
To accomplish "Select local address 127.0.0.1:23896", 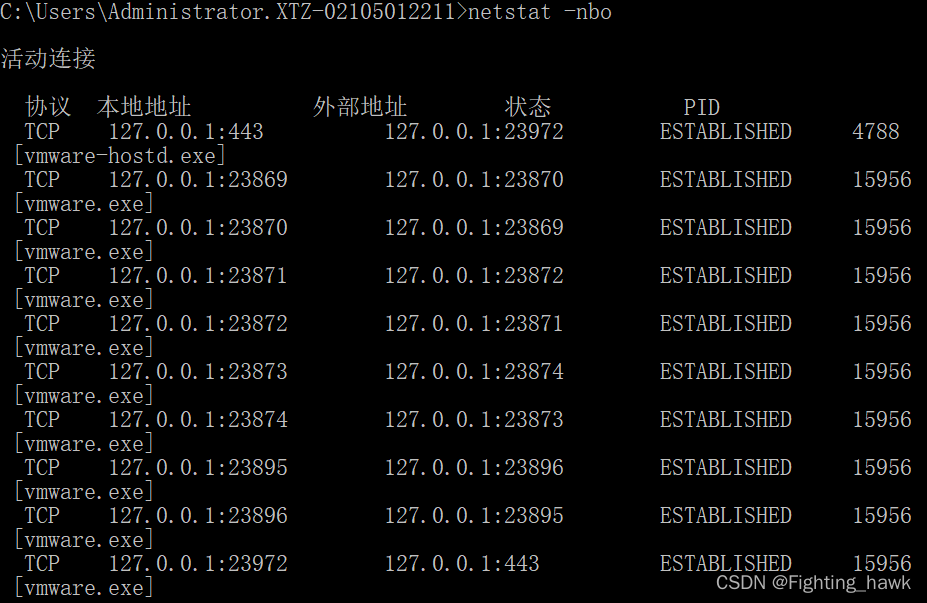I will pyautogui.click(x=198, y=516).
